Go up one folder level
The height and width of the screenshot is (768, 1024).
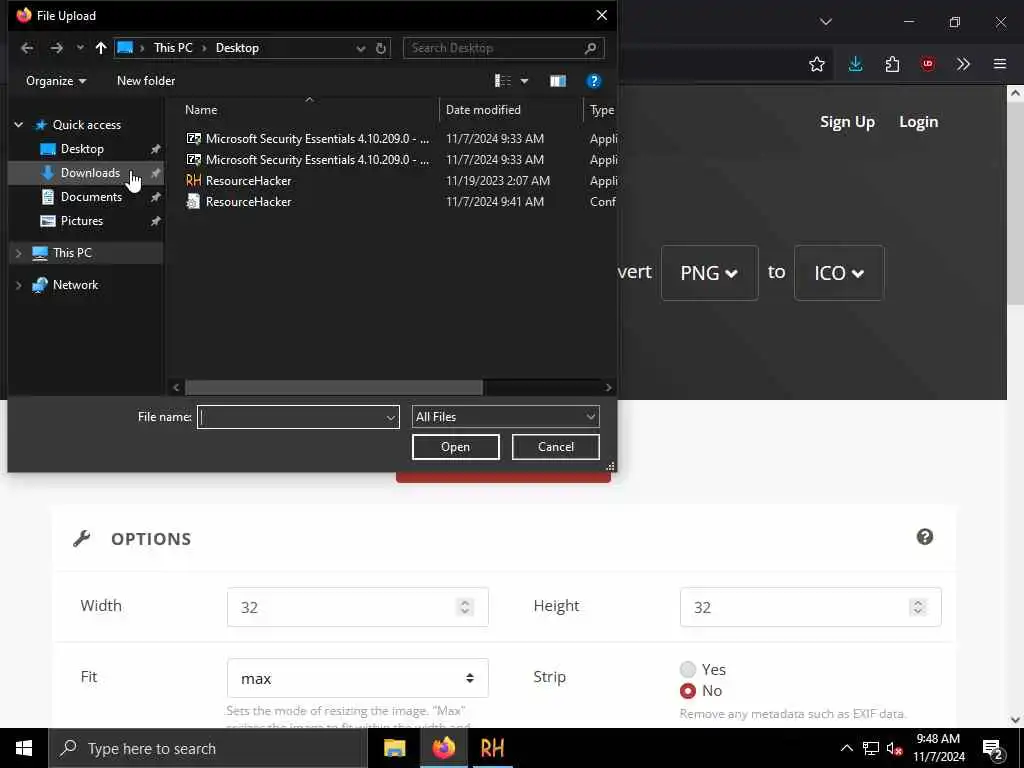coord(101,48)
